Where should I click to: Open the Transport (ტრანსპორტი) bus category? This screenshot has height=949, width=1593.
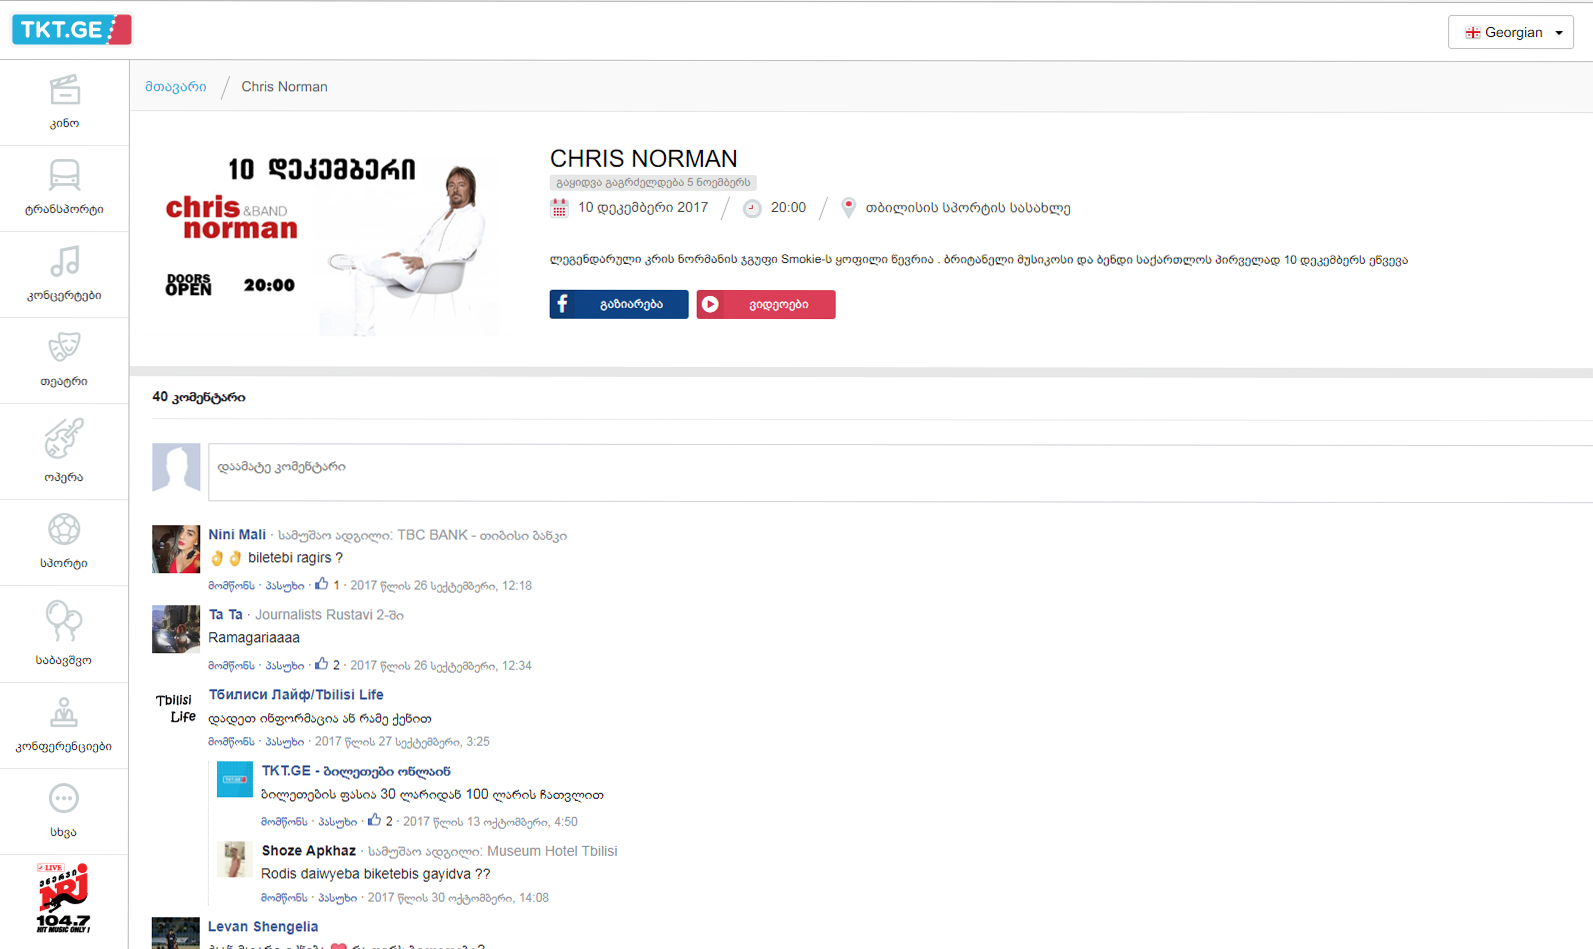point(64,189)
